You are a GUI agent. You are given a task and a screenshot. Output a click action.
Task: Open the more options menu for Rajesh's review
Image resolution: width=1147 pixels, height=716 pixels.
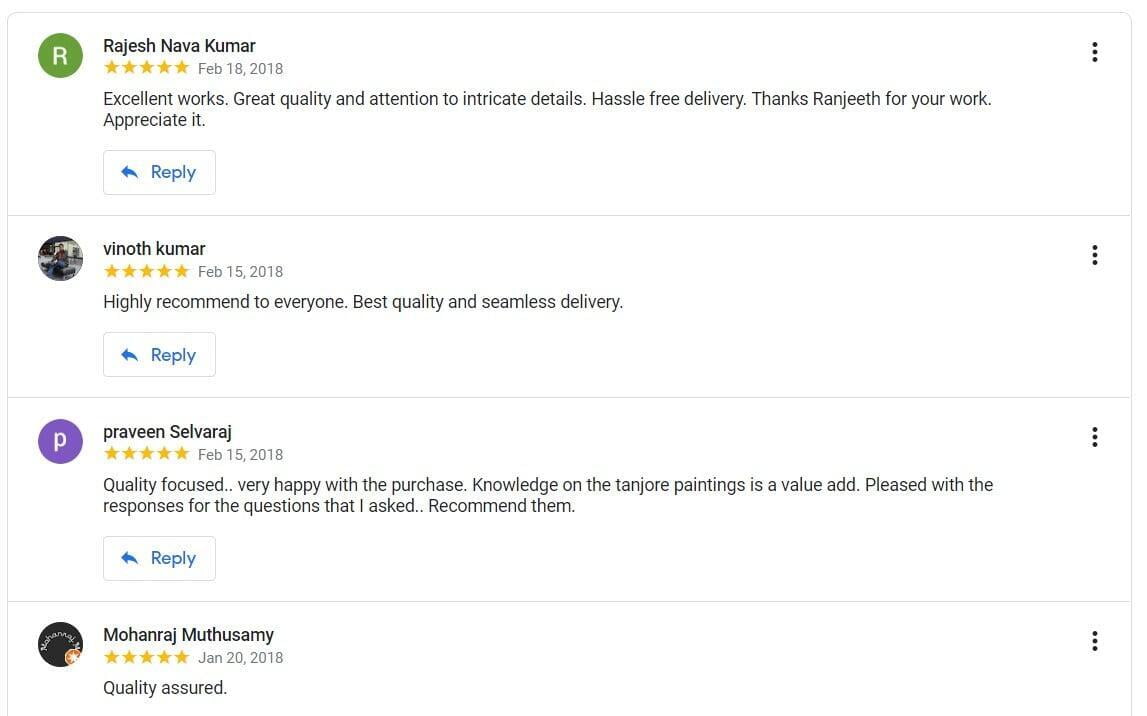(x=1094, y=52)
